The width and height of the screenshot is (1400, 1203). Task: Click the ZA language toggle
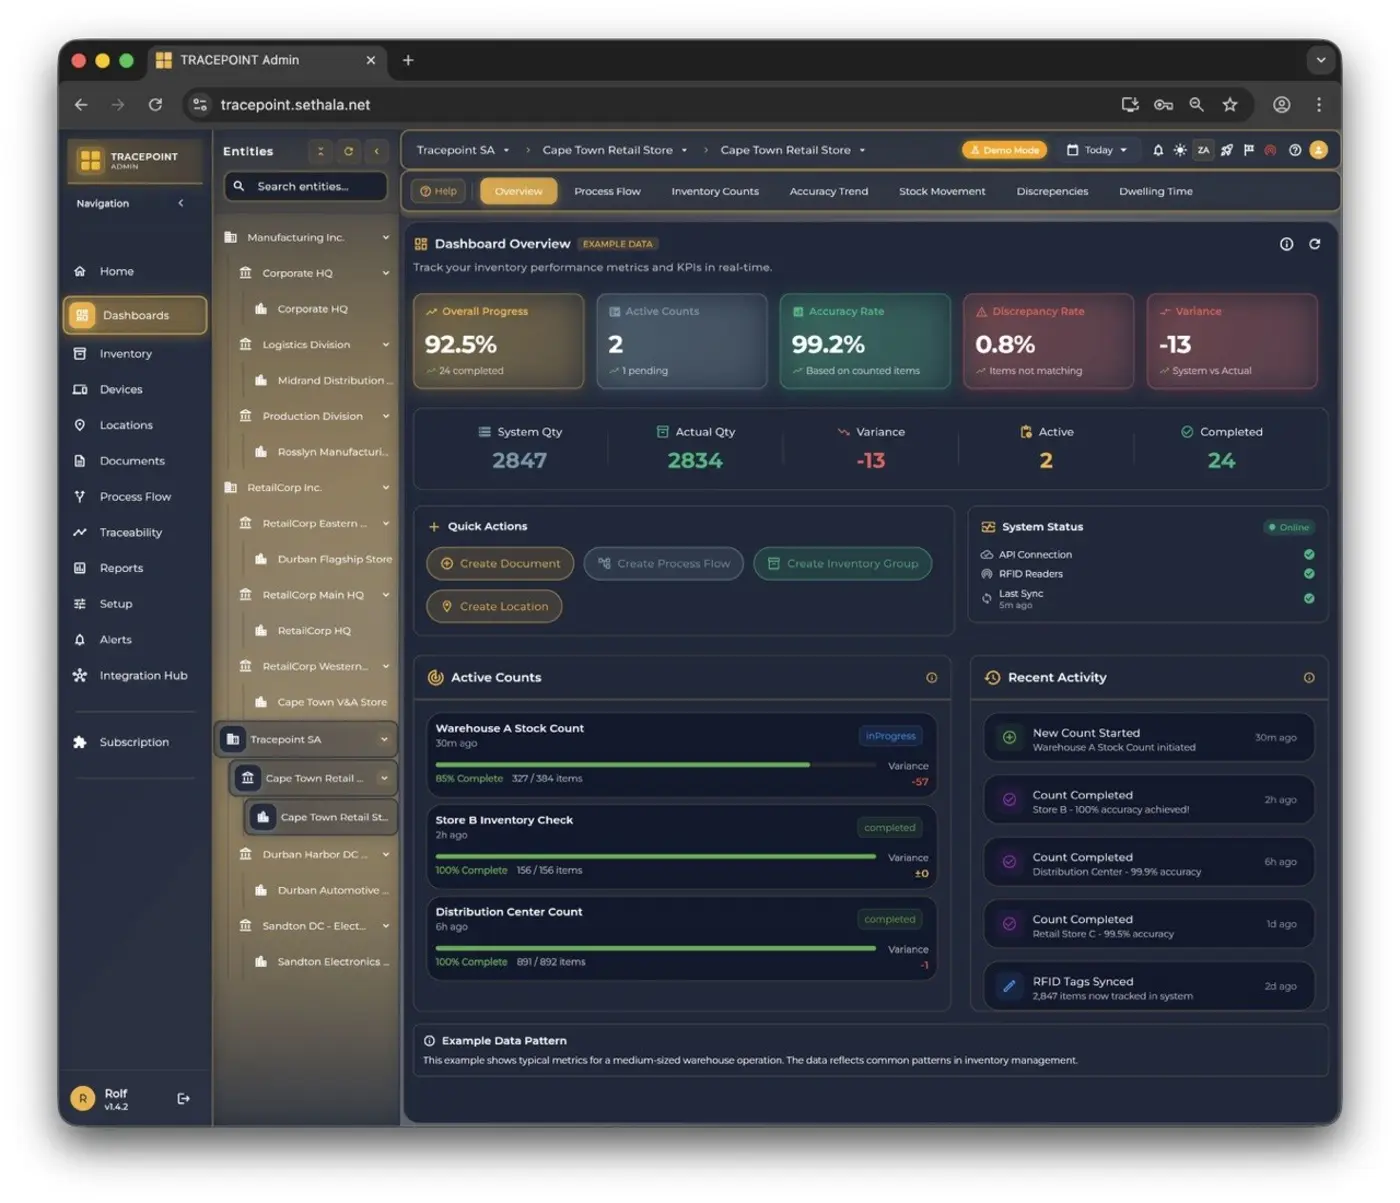(x=1203, y=150)
